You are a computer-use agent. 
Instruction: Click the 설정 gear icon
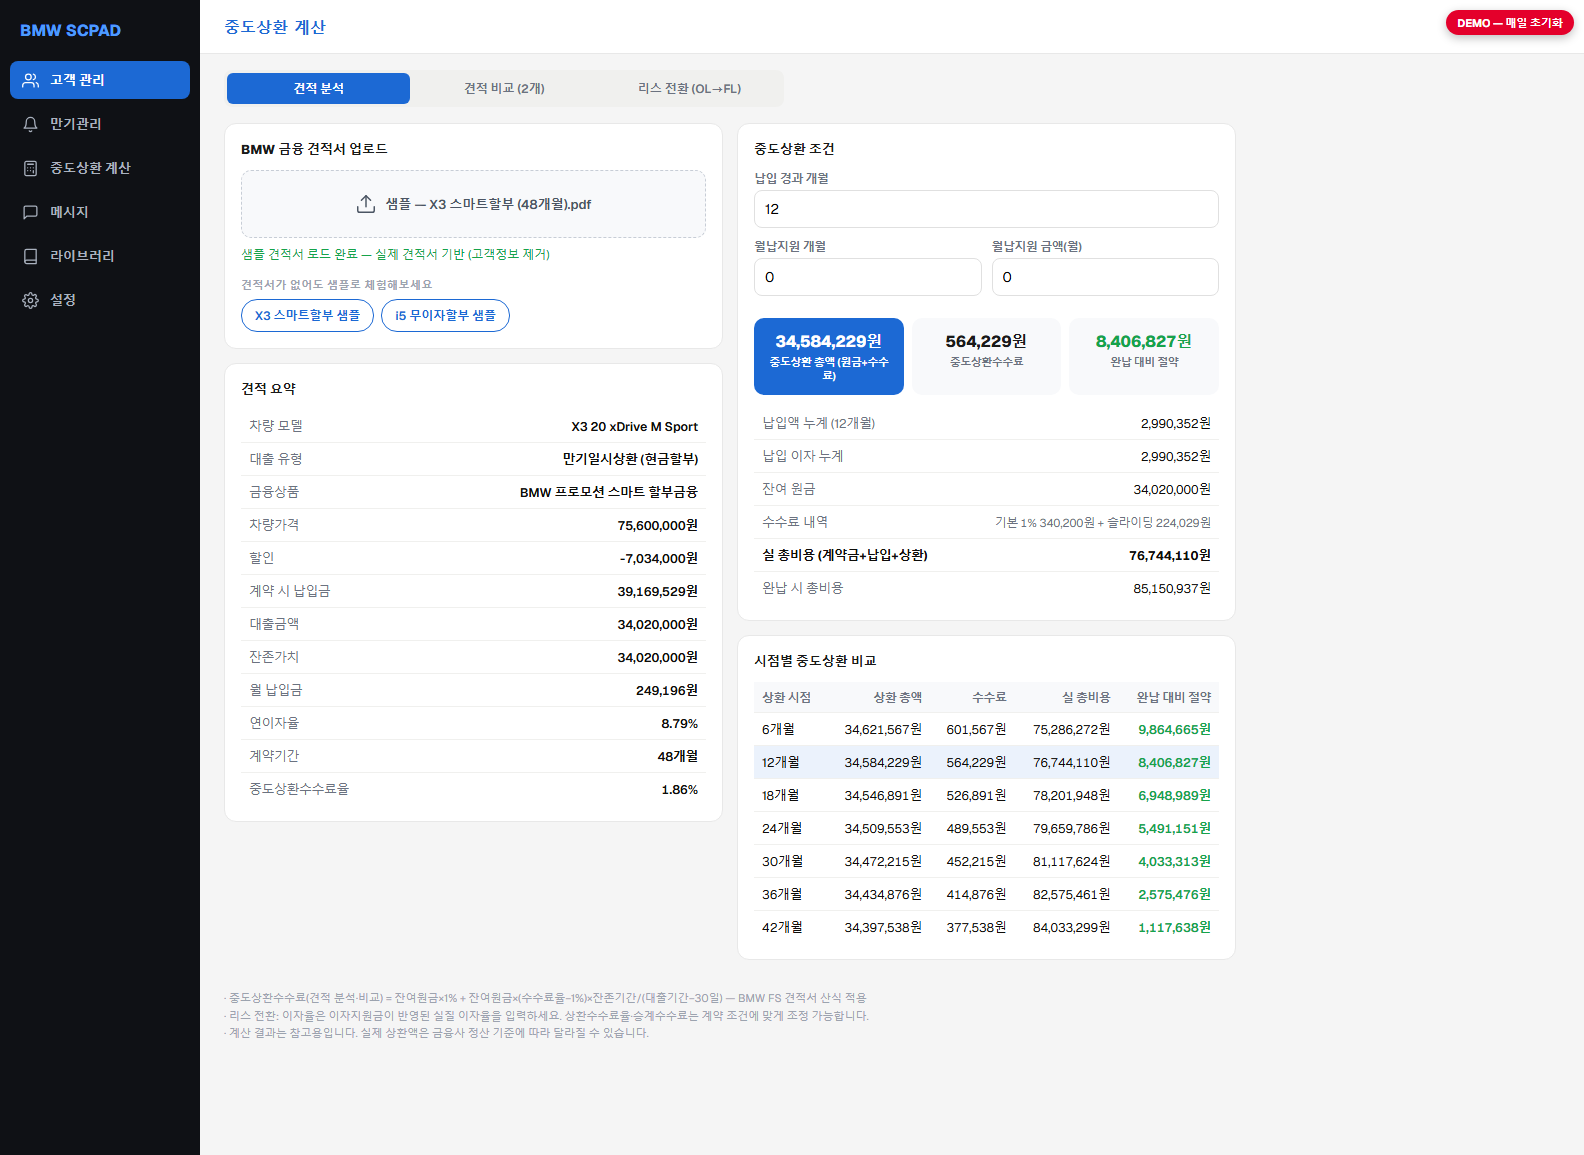point(31,300)
